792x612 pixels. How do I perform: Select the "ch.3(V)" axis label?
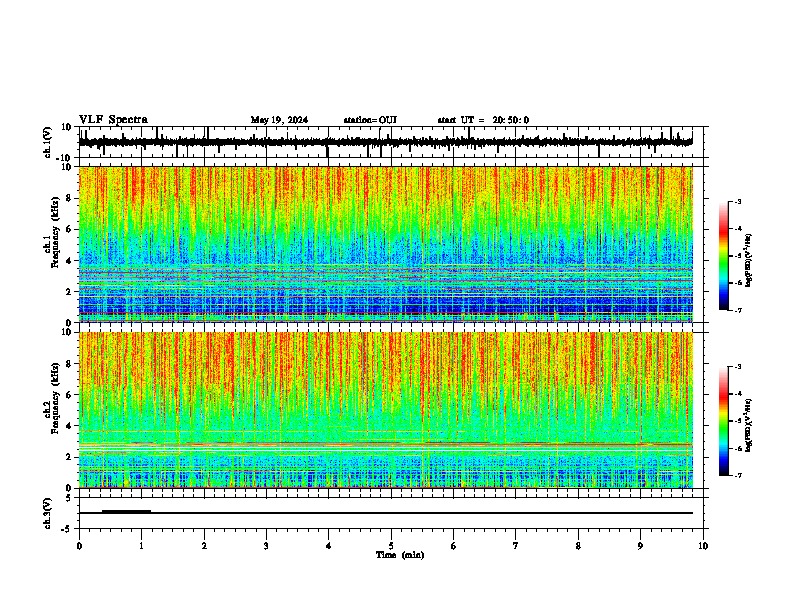[x=48, y=514]
